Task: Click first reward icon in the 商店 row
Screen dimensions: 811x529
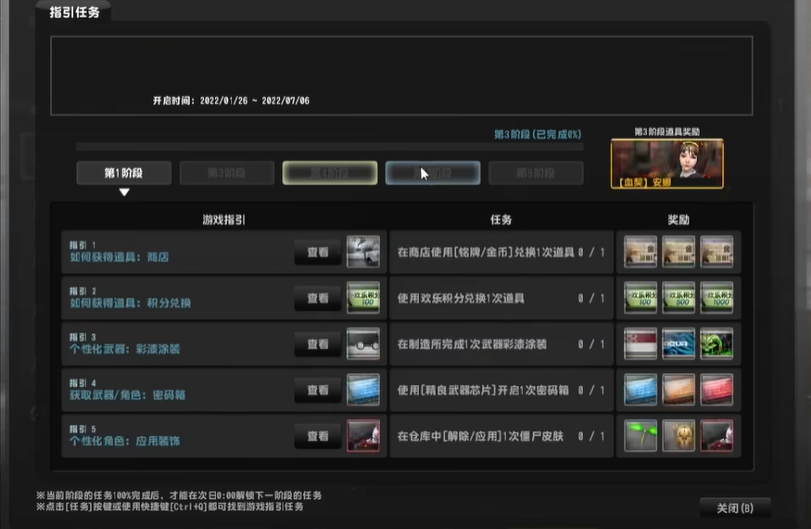Action: coord(640,252)
